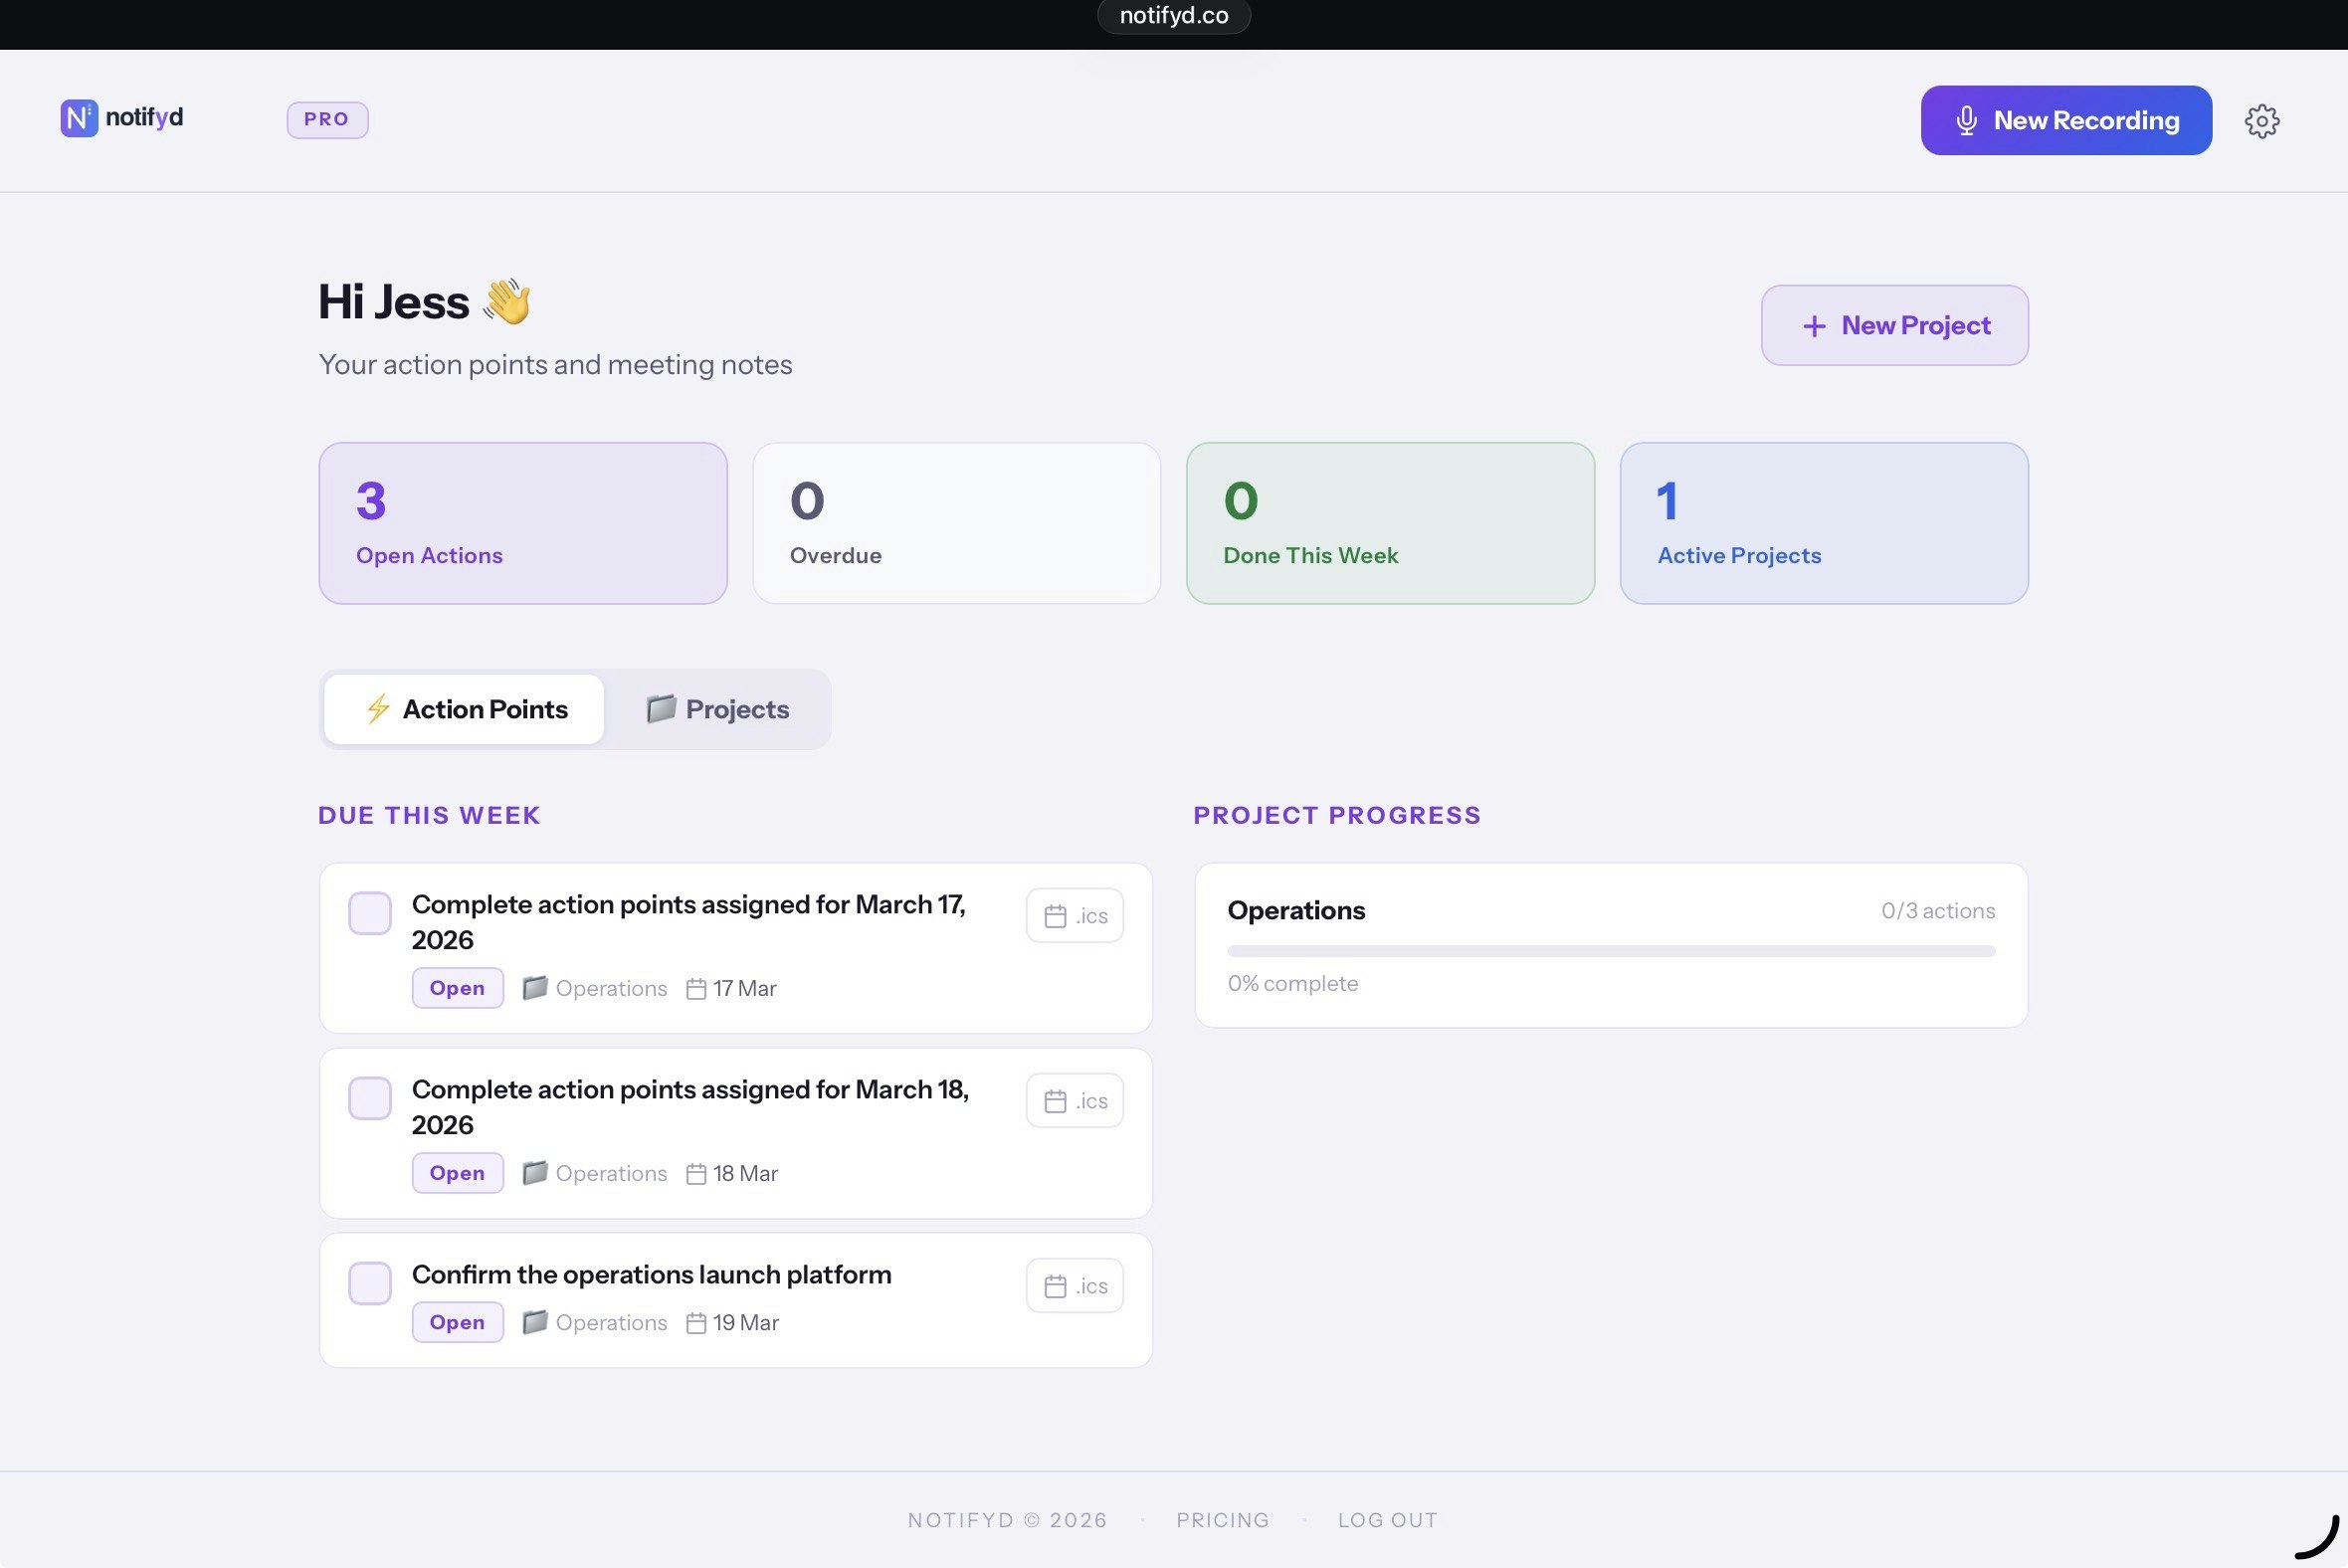Check the March 17 action point checkbox
Image resolution: width=2348 pixels, height=1568 pixels.
370,913
